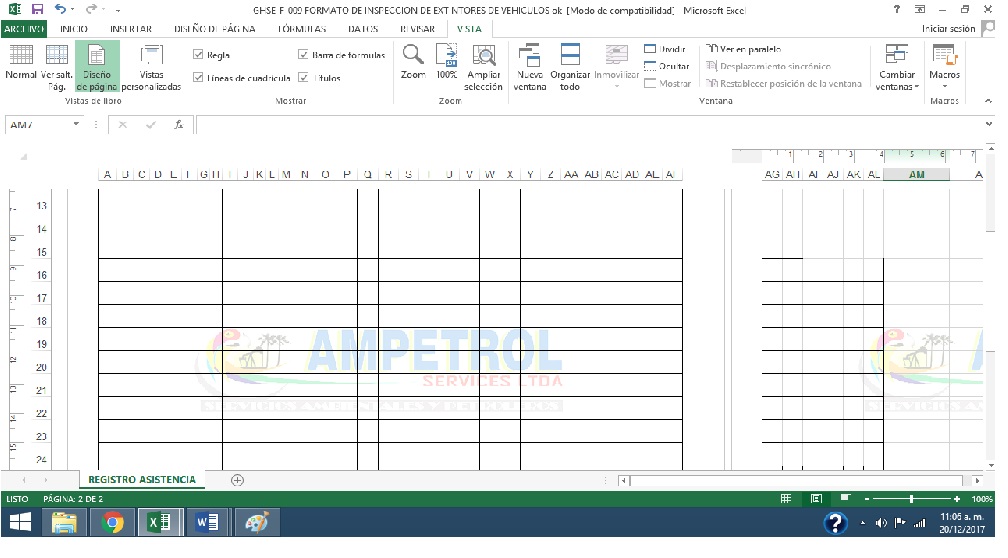Open the INICIO tab
The height and width of the screenshot is (558, 1008).
[x=74, y=29]
